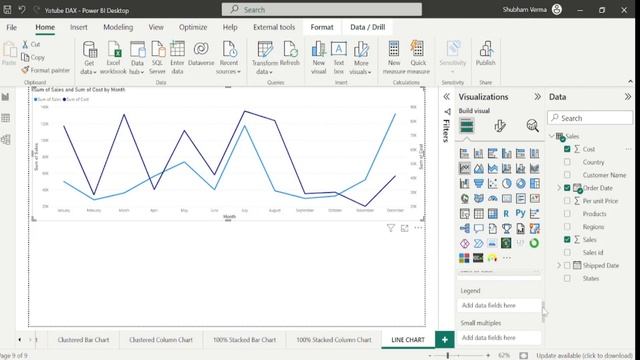Screen dimensions: 640x360
Task: Go to Clustered Bar Chart page
Action: [83, 340]
